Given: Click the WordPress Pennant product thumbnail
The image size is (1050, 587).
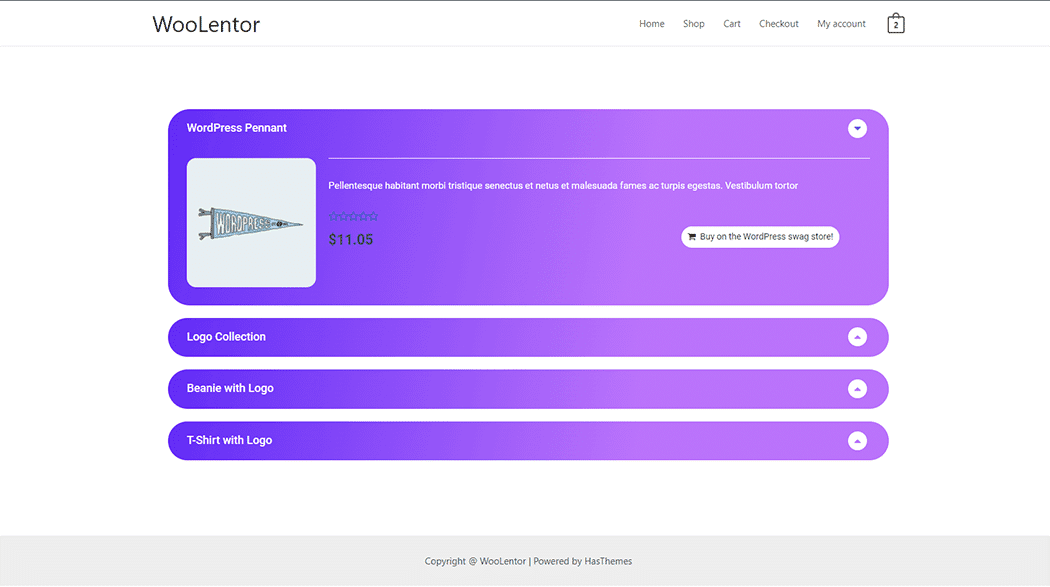Looking at the screenshot, I should click(251, 222).
